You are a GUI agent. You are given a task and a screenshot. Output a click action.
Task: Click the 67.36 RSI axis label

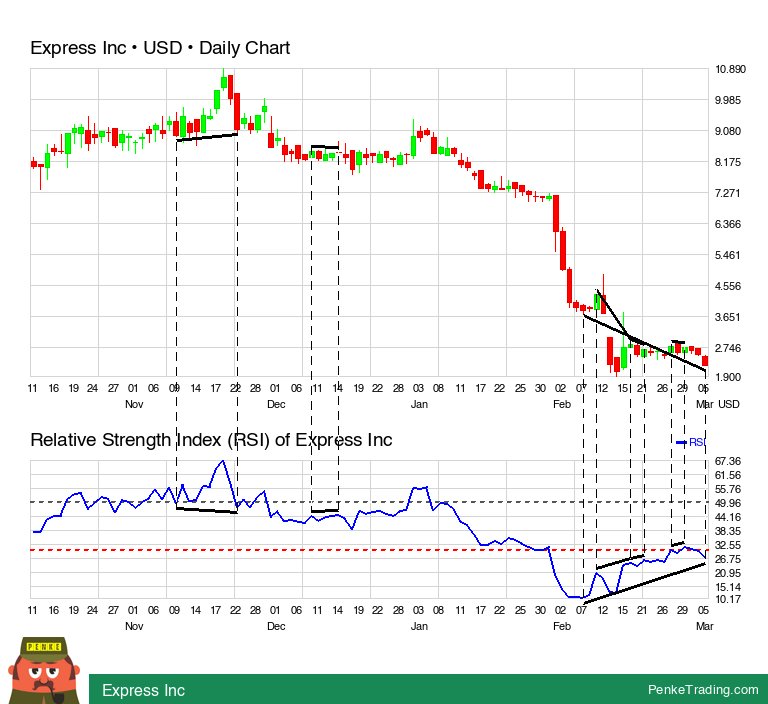[x=728, y=461]
